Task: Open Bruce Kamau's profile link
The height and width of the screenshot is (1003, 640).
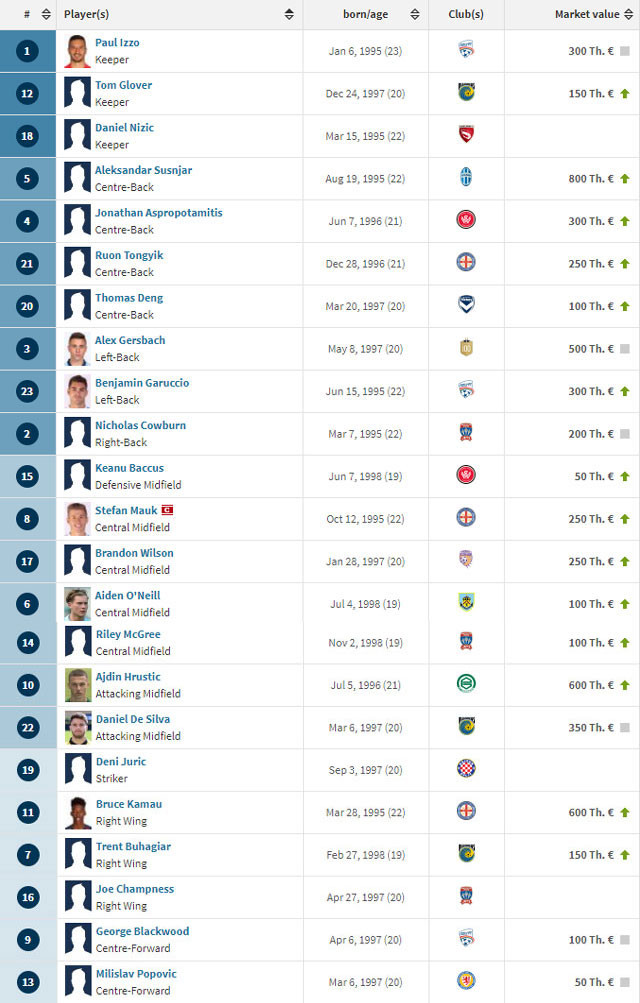Action: (x=129, y=804)
